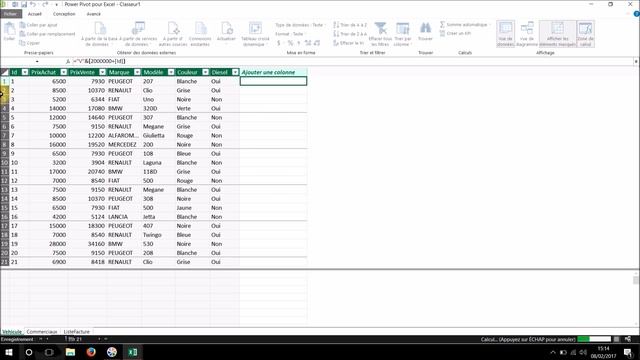The width and height of the screenshot is (640, 360).
Task: Switch to the Accueil tab
Action: click(x=35, y=14)
